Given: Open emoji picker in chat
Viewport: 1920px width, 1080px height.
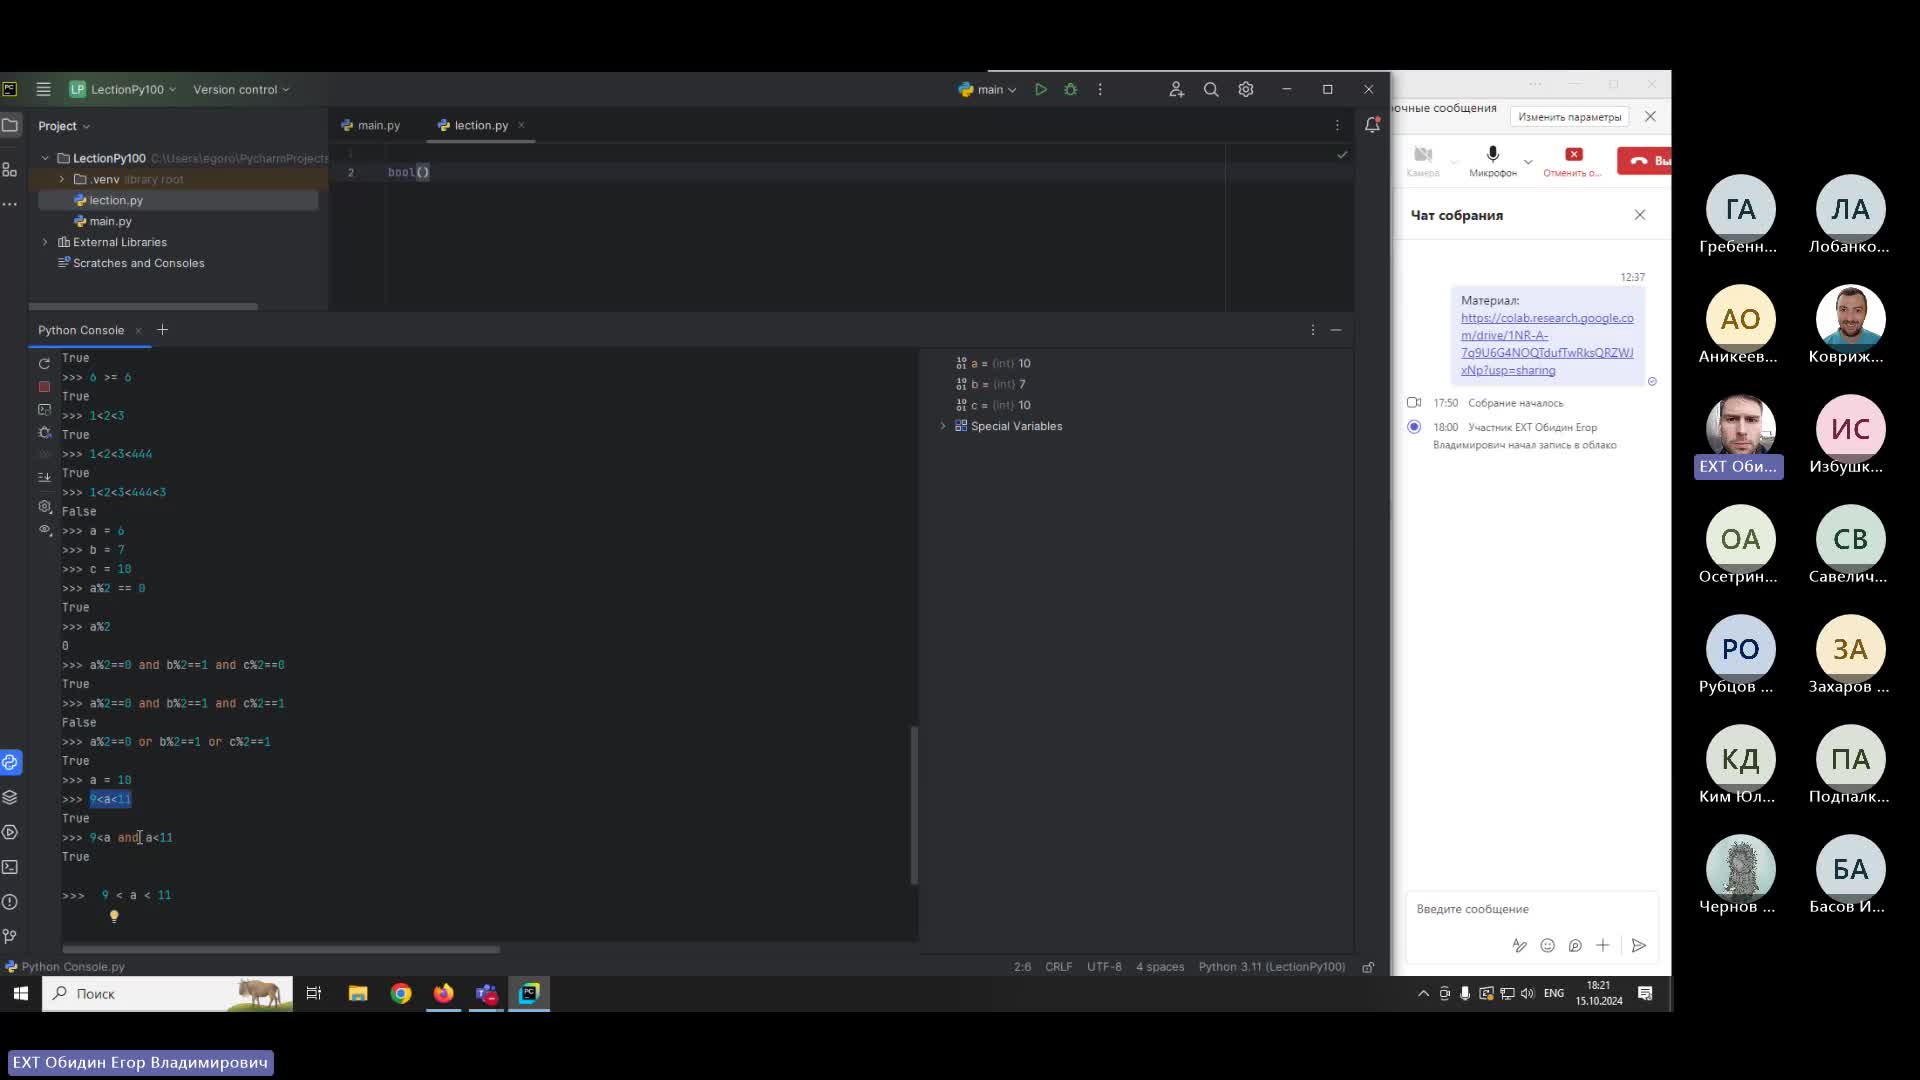Looking at the screenshot, I should coord(1547,945).
